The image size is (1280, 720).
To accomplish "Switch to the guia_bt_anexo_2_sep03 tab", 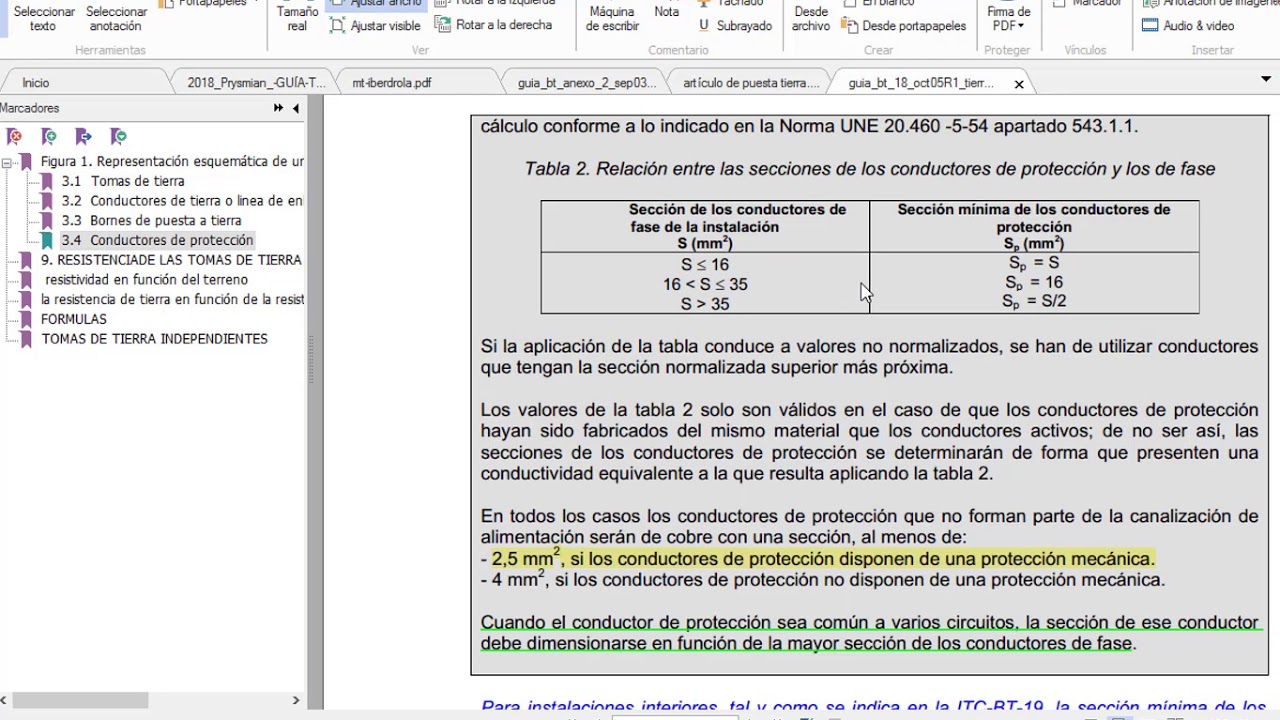I will (587, 83).
